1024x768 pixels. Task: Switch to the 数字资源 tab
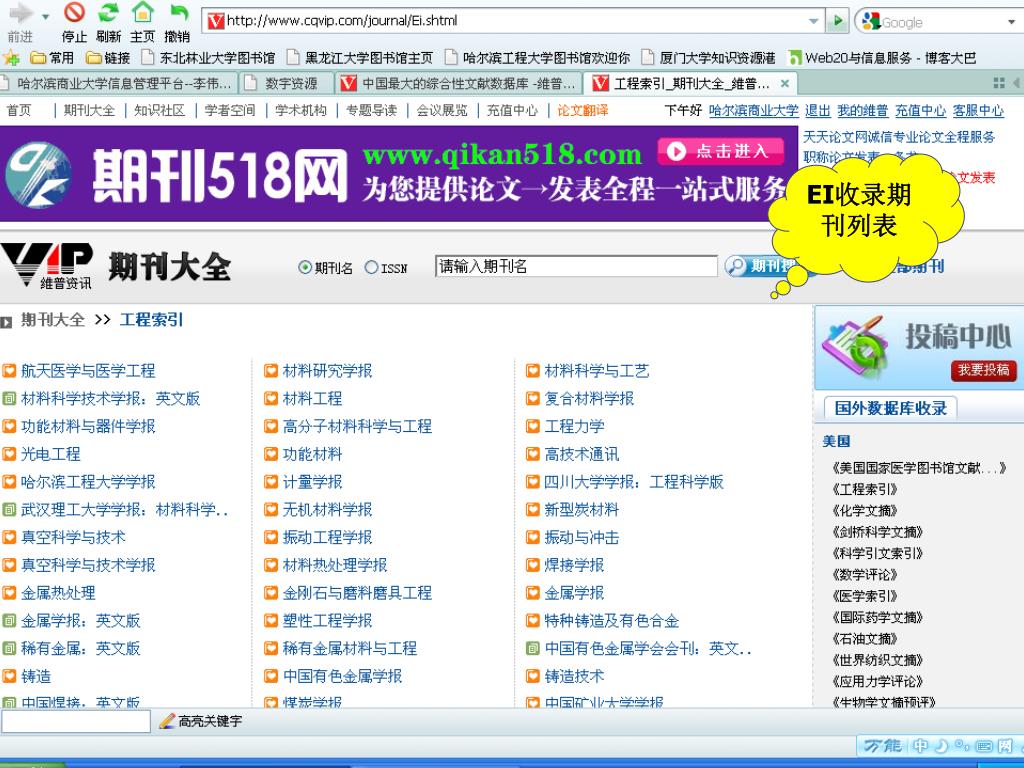(x=287, y=84)
